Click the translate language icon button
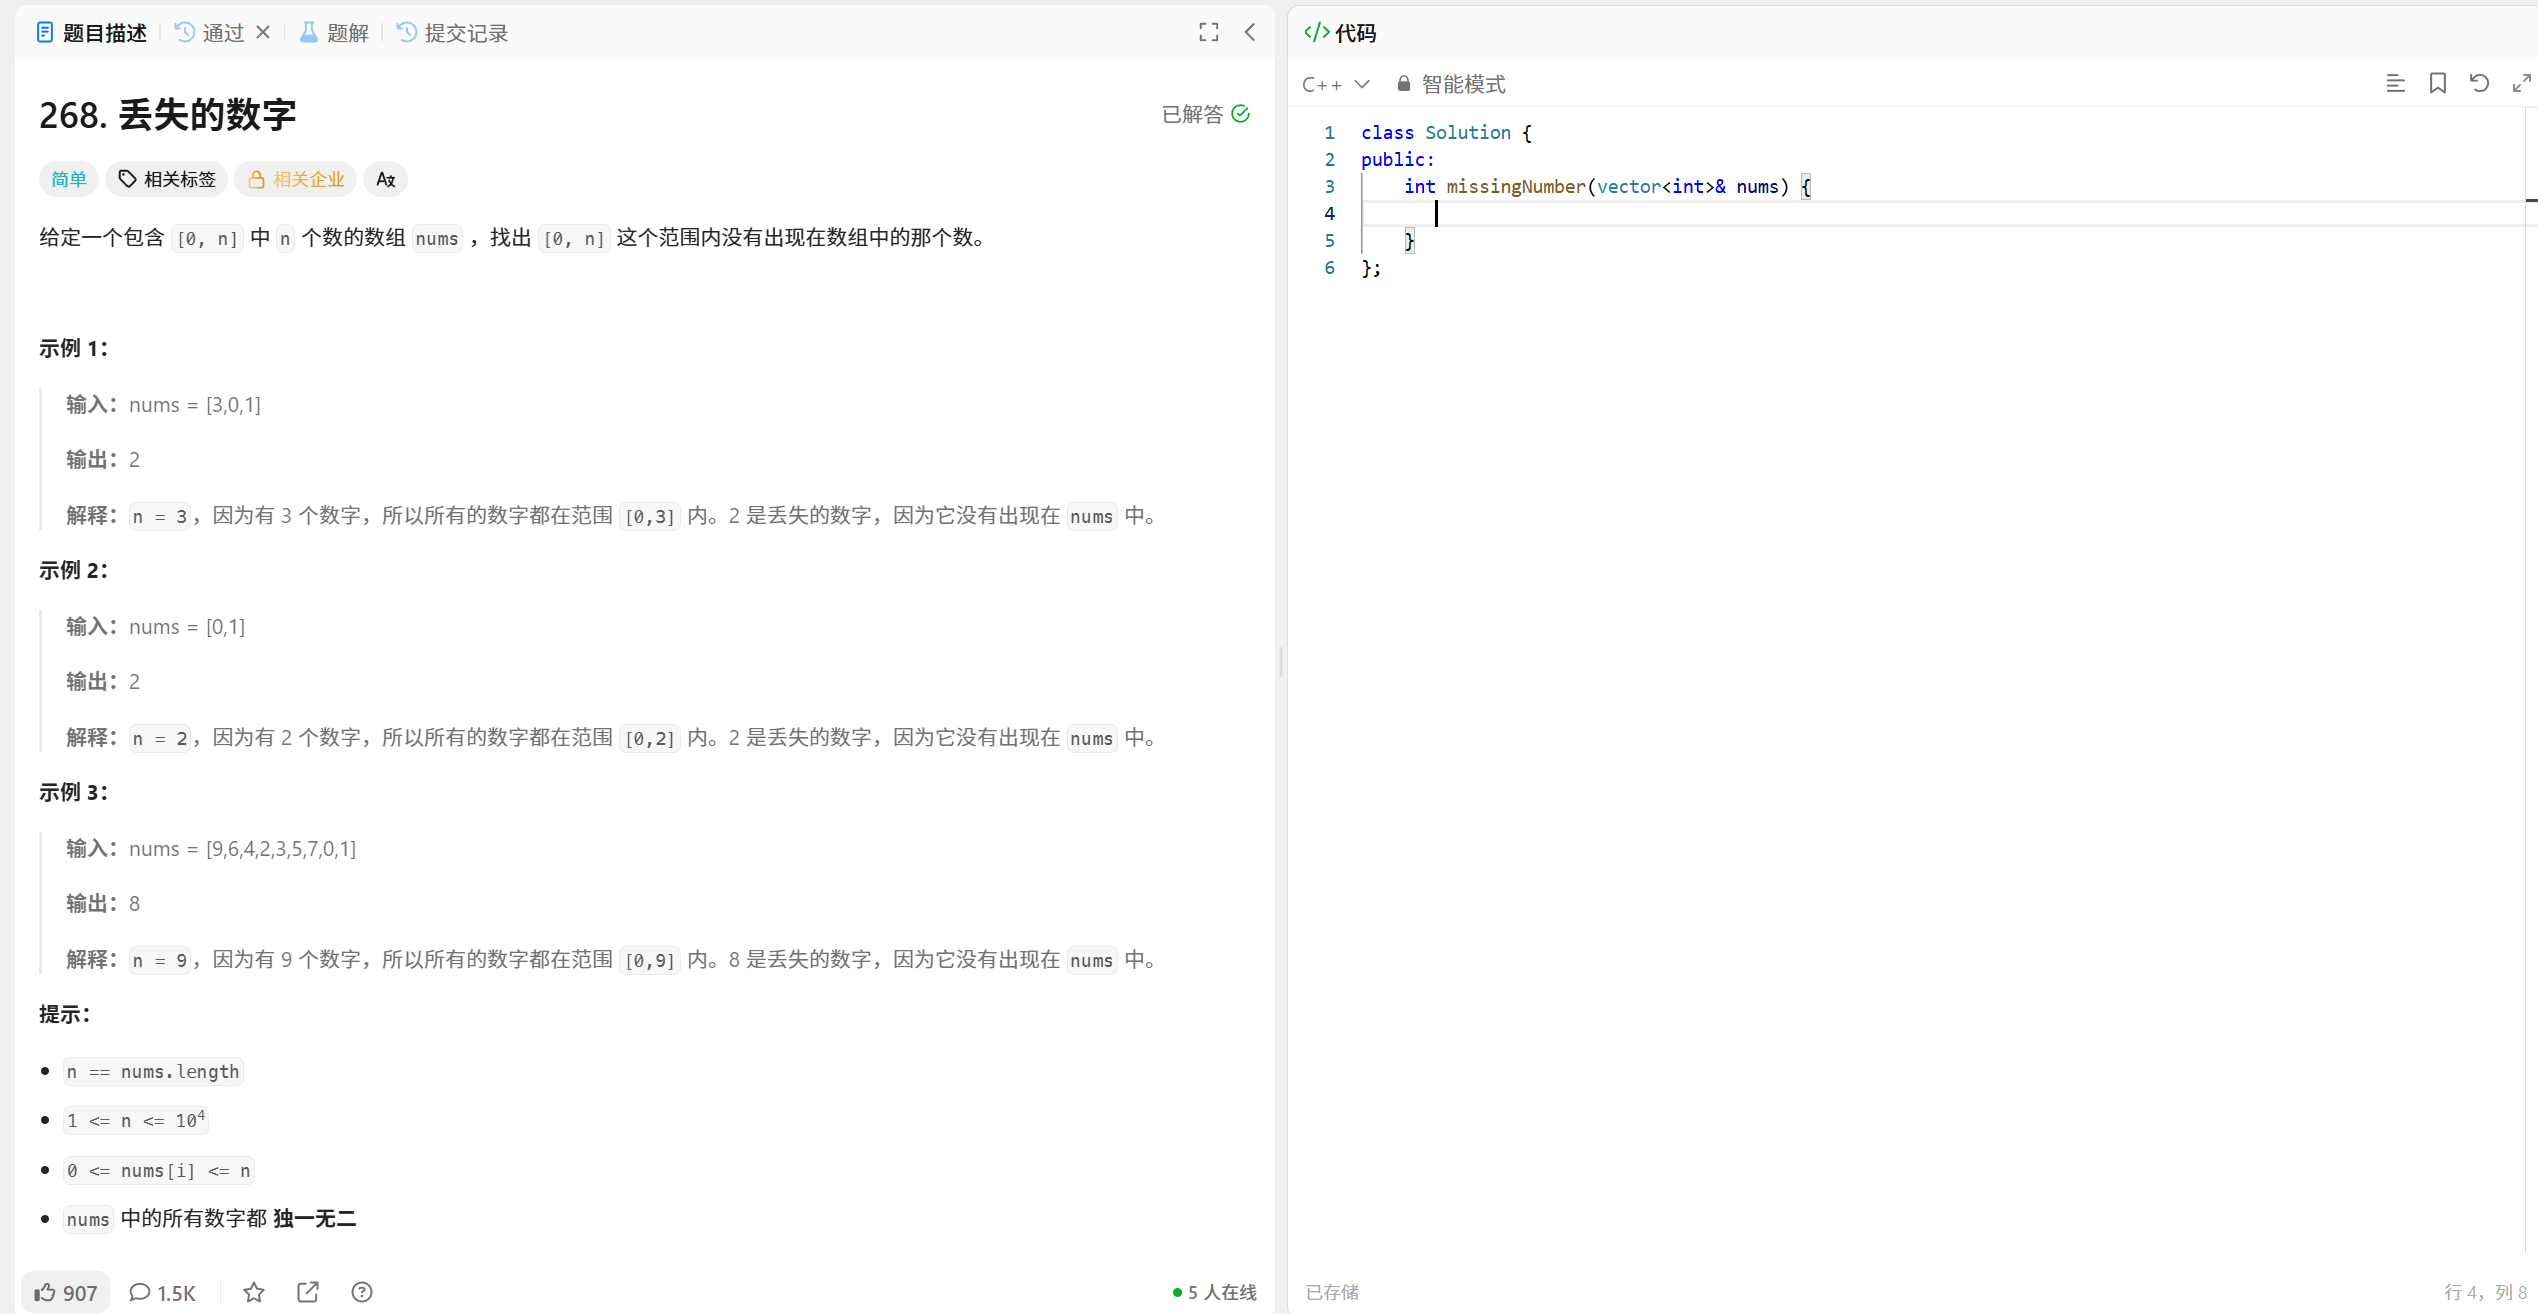 (x=385, y=179)
